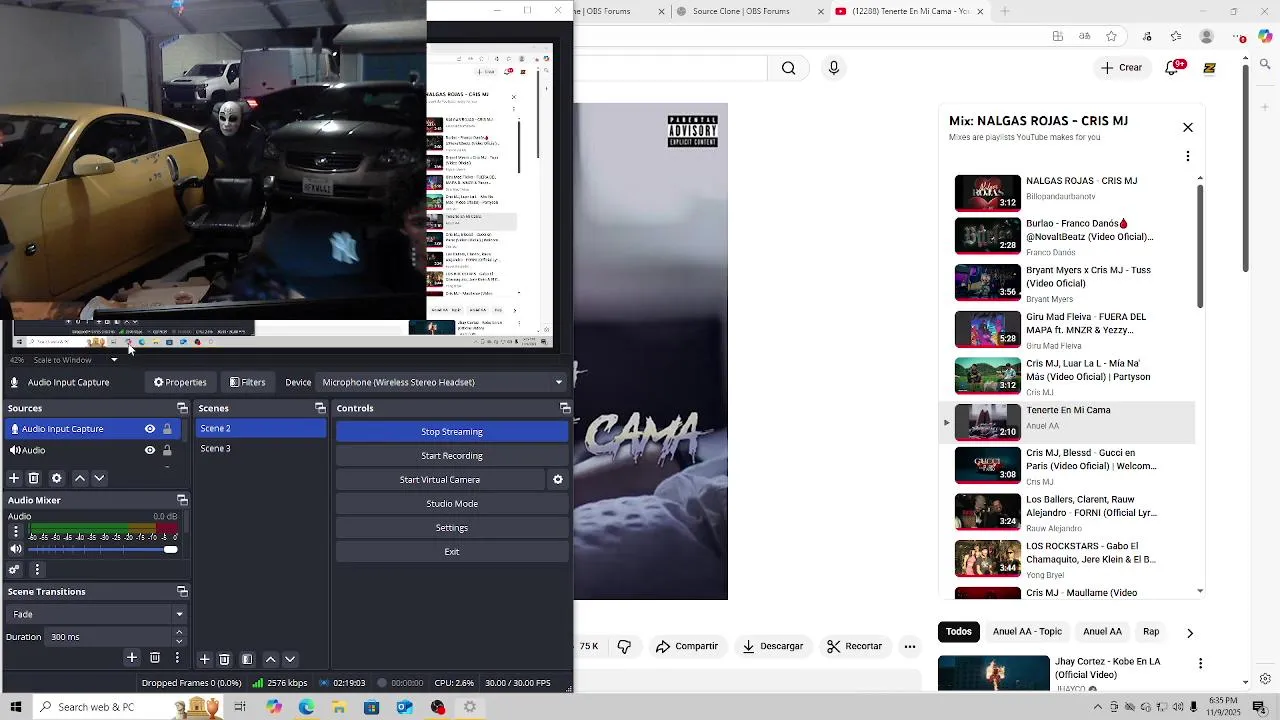Image resolution: width=1280 pixels, height=720 pixels.
Task: Toggle visibility of Audio source
Action: click(x=150, y=450)
